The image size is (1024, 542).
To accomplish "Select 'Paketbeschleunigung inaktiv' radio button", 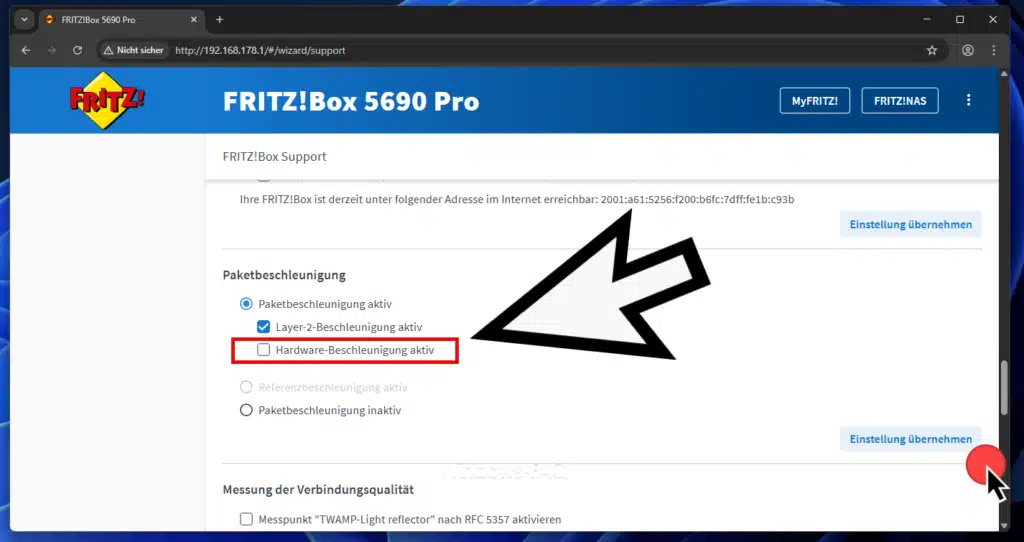I will (246, 410).
